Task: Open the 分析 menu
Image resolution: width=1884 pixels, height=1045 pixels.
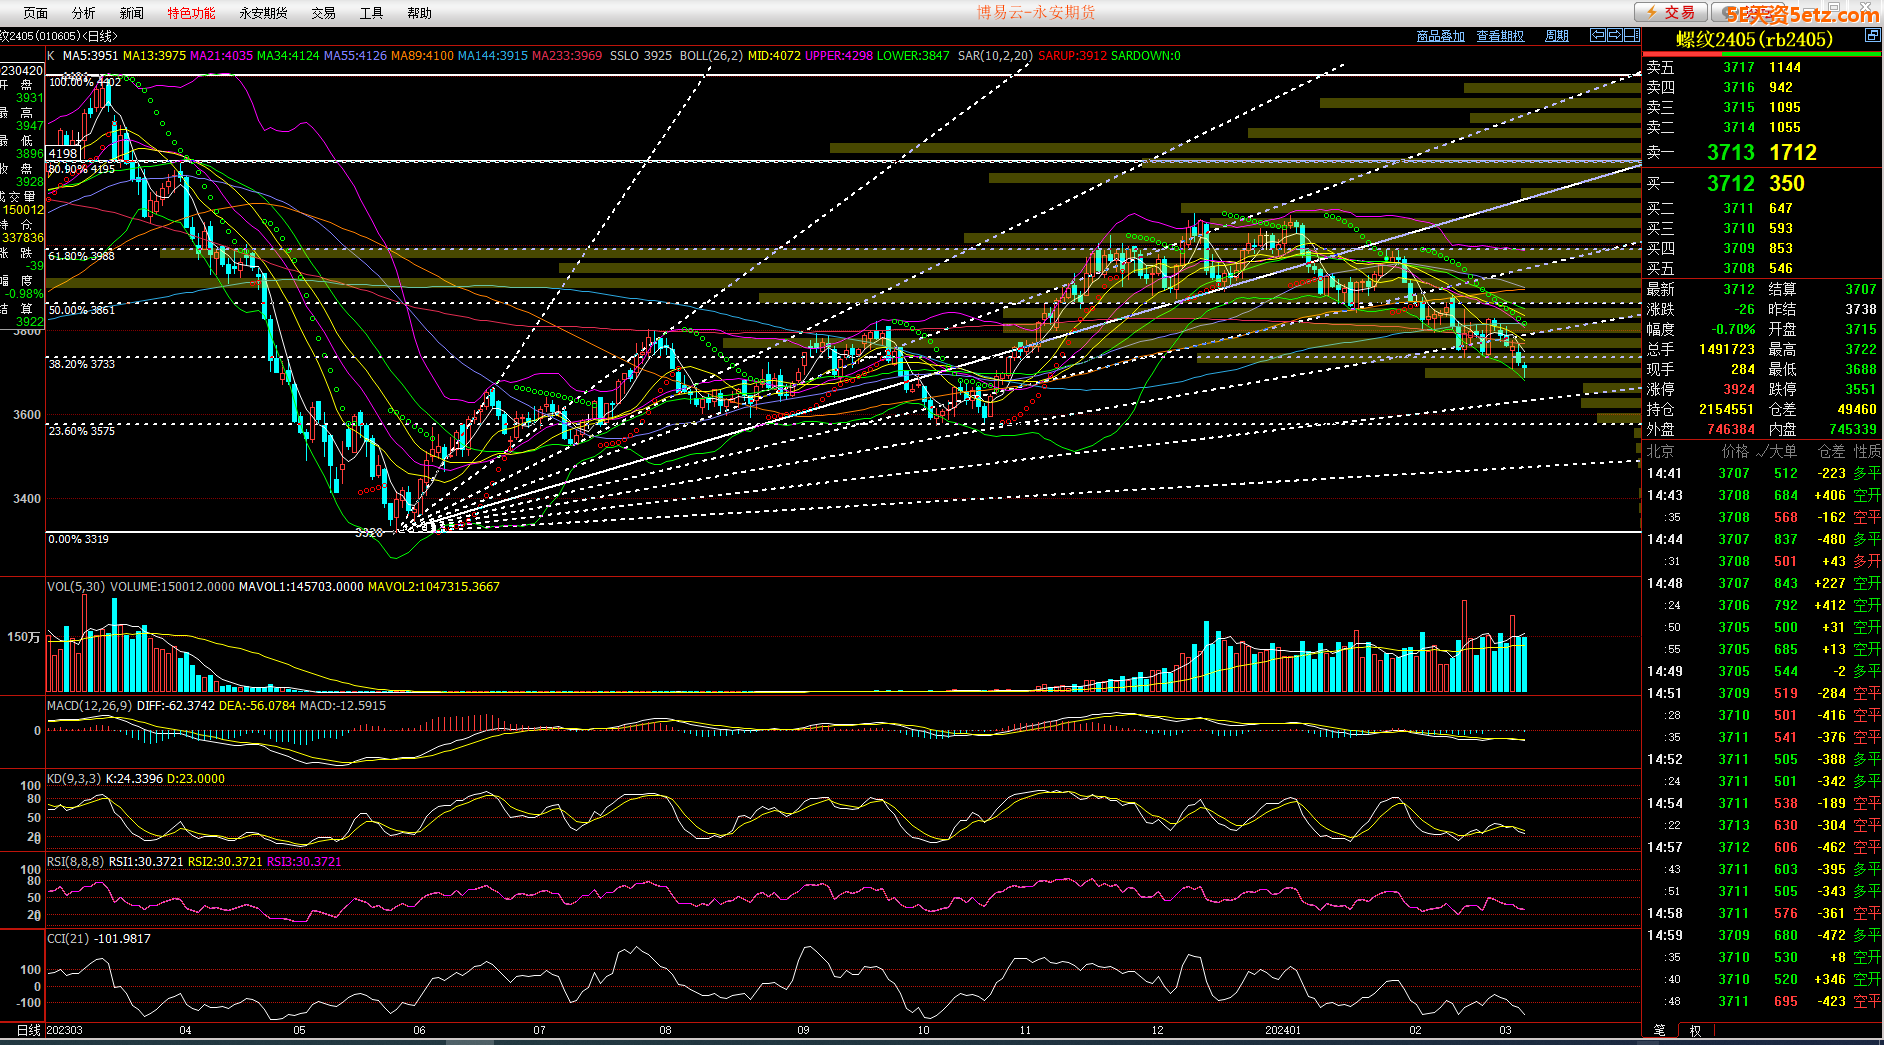Action: tap(84, 13)
